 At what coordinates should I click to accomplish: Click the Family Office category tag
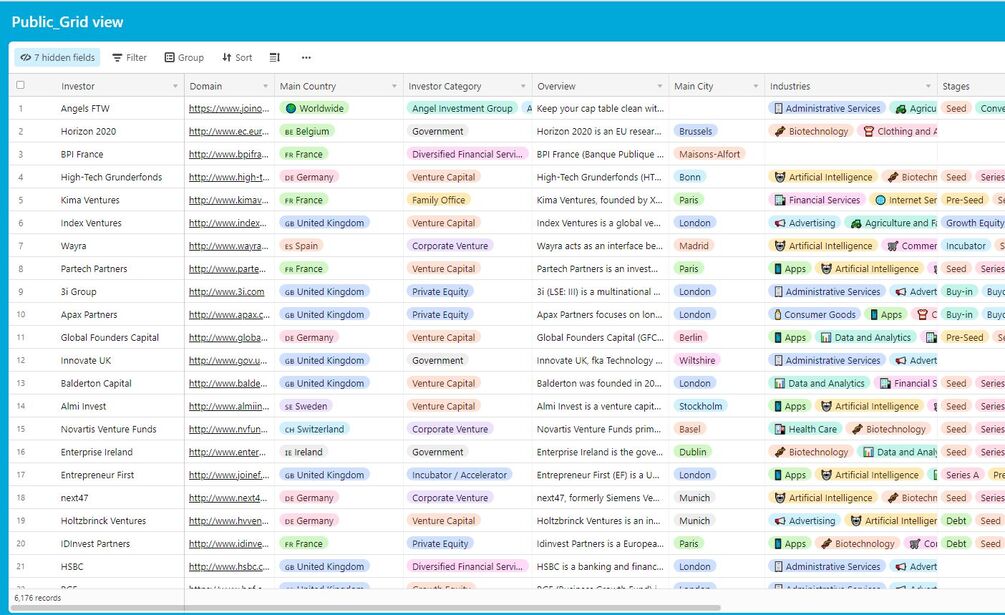438,200
